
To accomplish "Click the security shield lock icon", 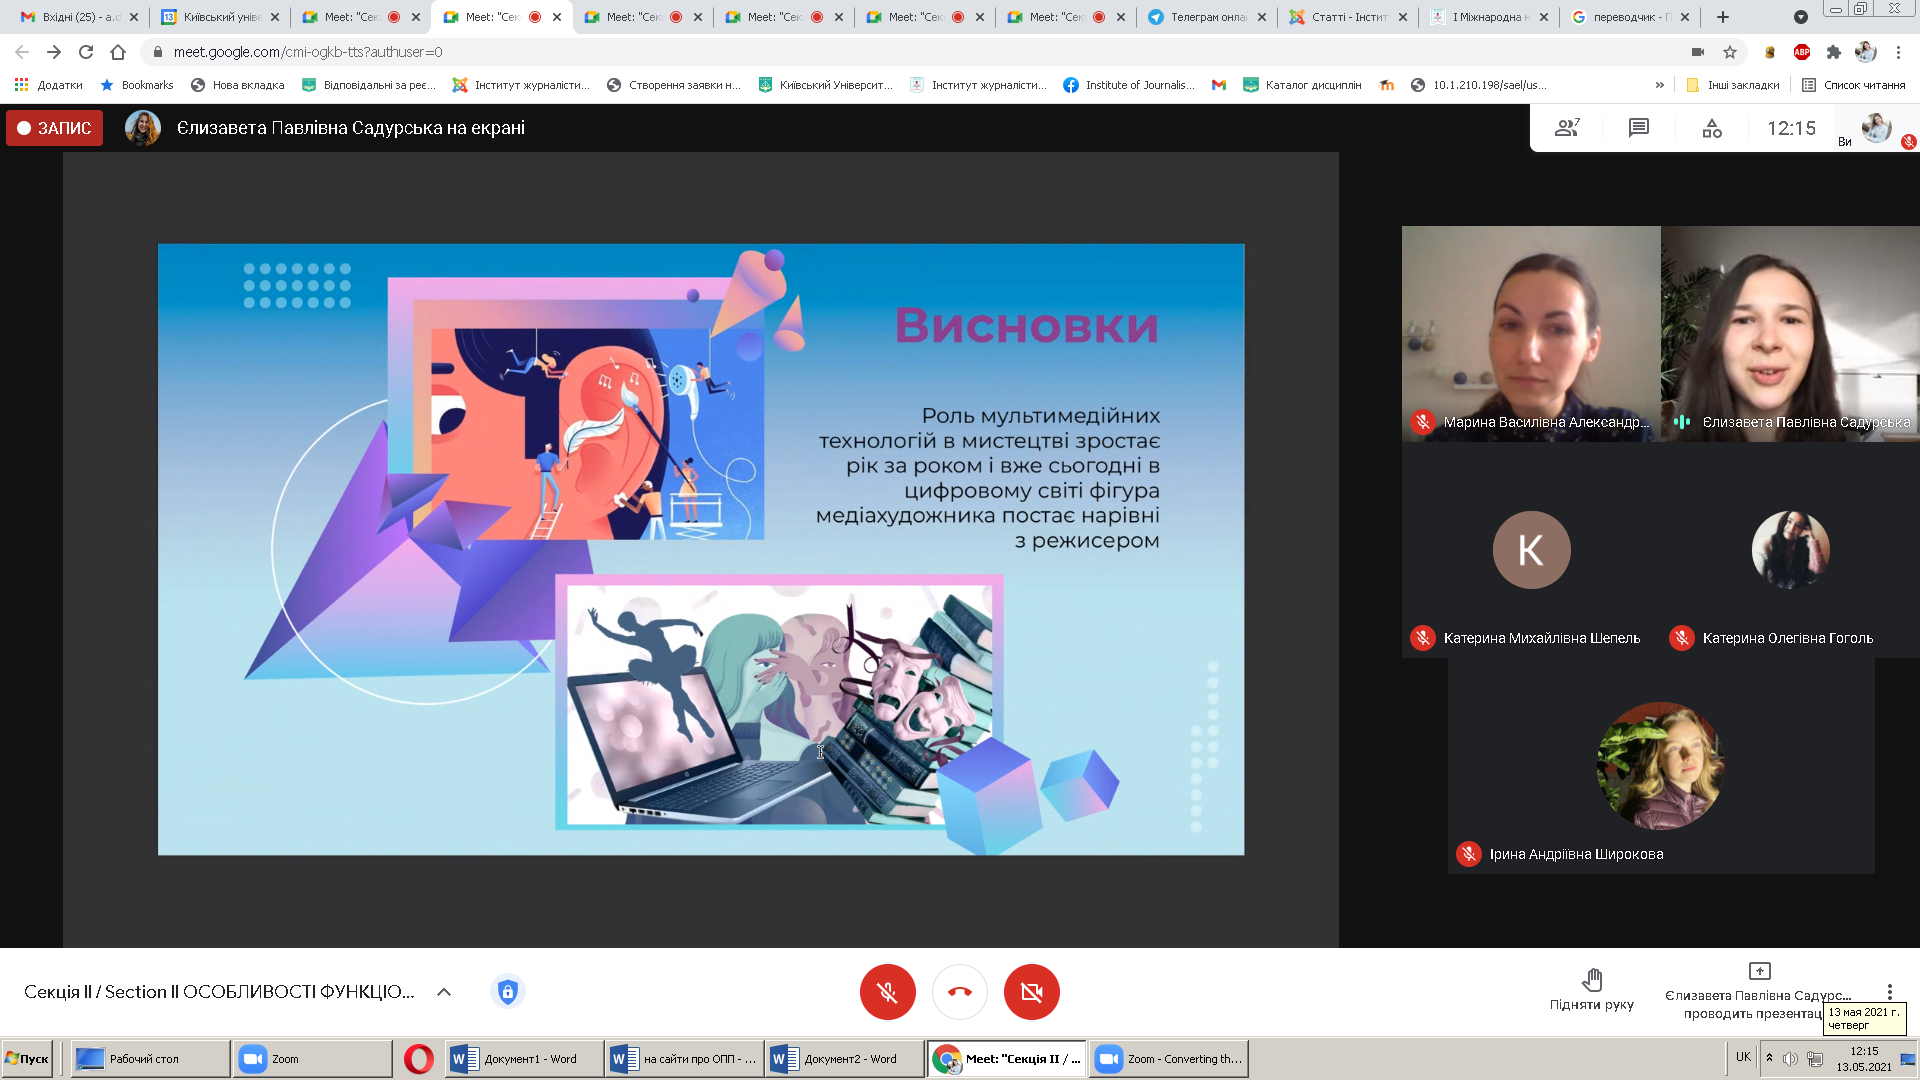I will coord(508,992).
